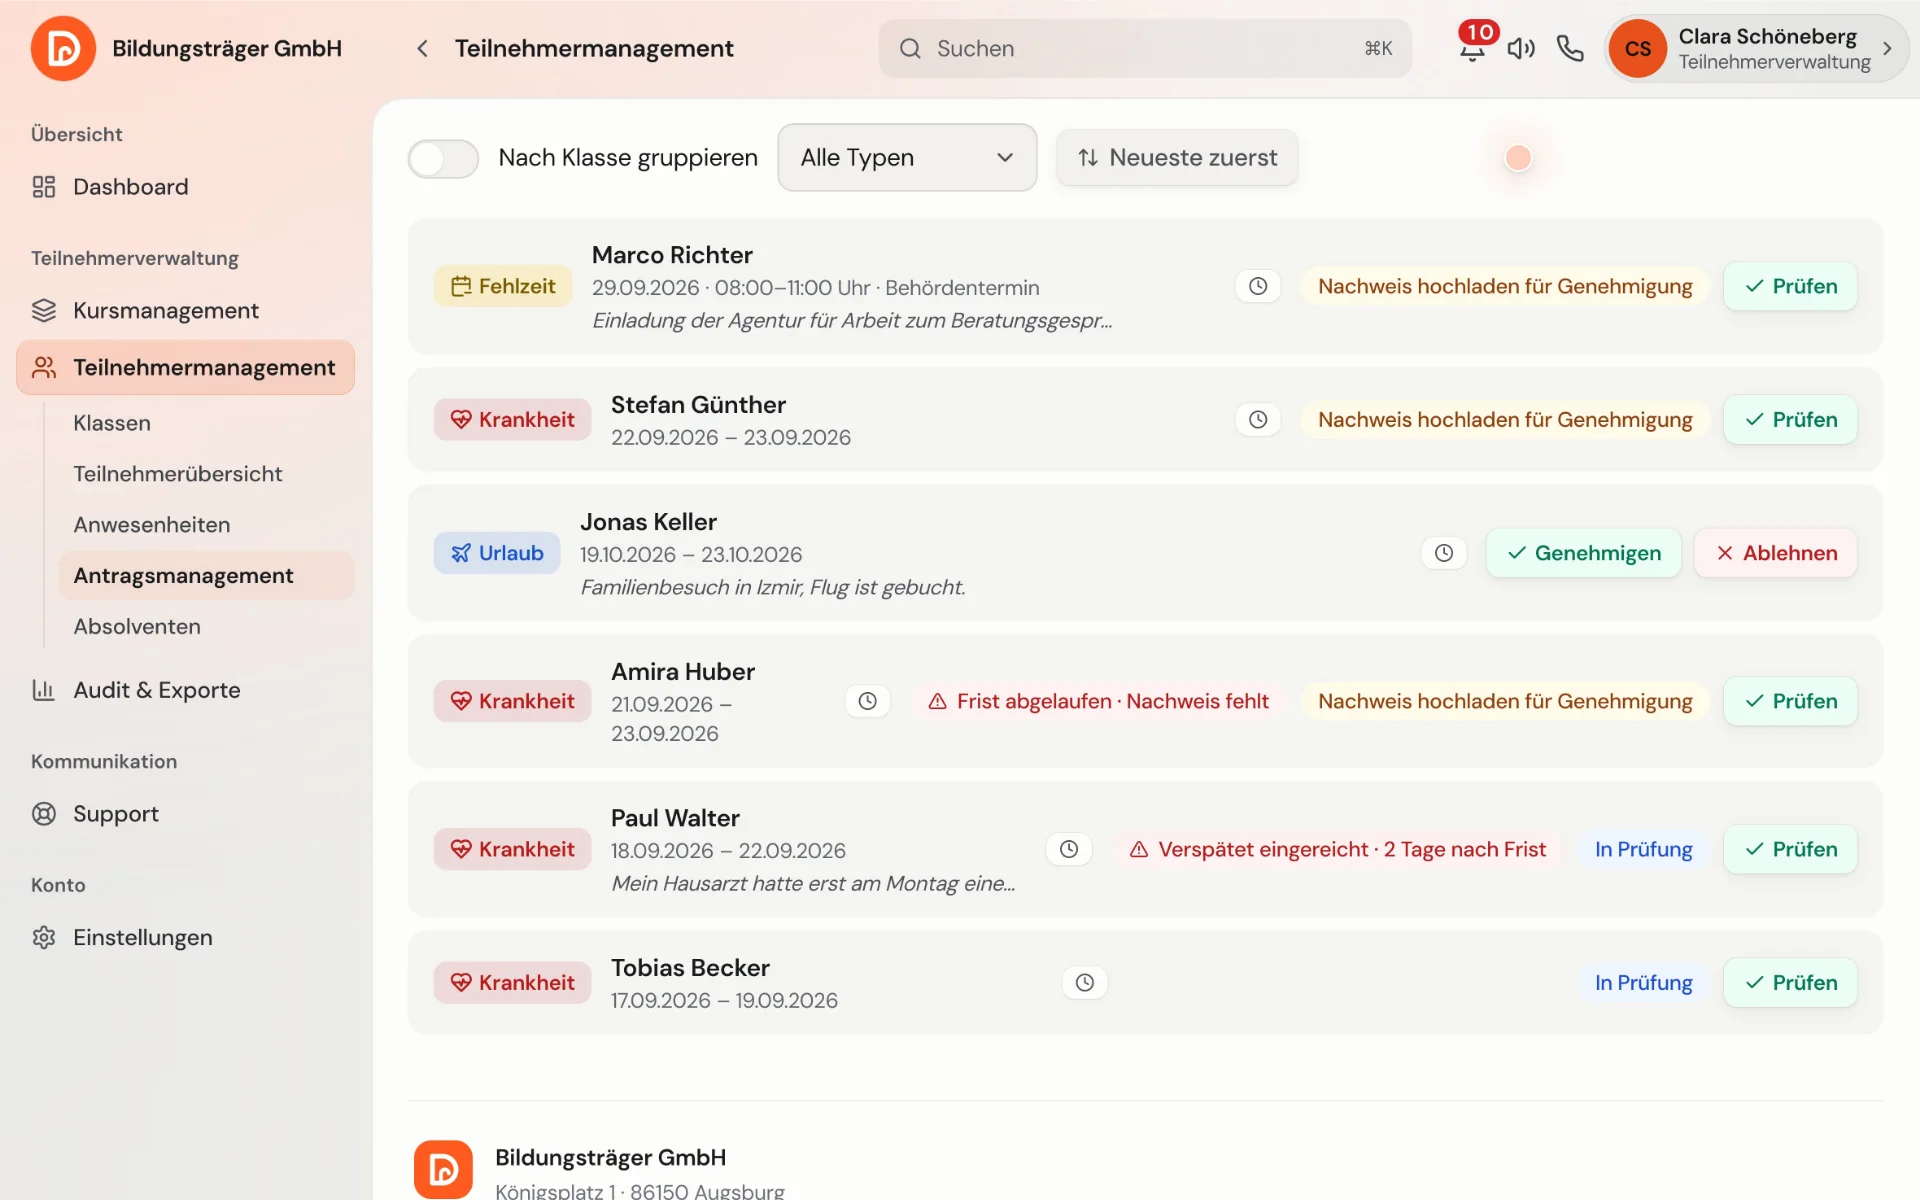Screen dimensions: 1920x1200
Task: Open the Alle Typen dropdown
Action: 907,158
